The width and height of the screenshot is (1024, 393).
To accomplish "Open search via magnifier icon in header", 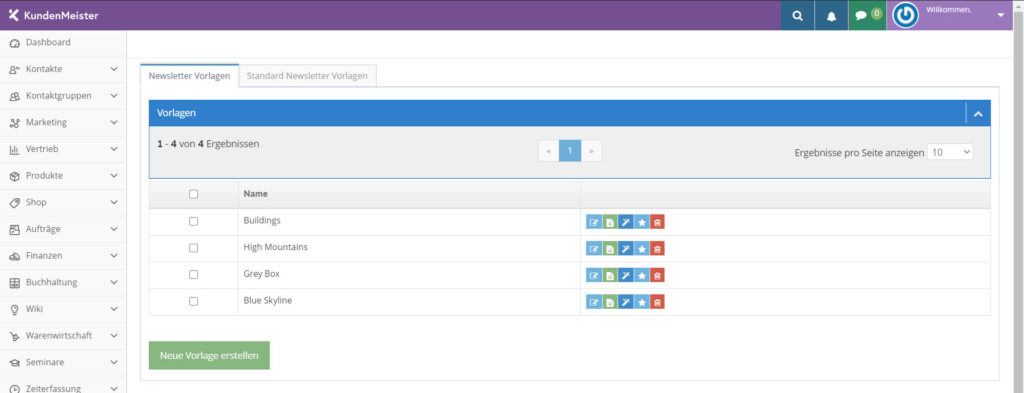I will coord(797,16).
